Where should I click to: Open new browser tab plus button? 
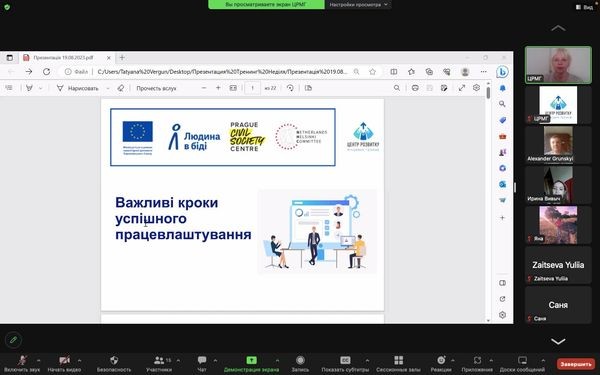122,58
